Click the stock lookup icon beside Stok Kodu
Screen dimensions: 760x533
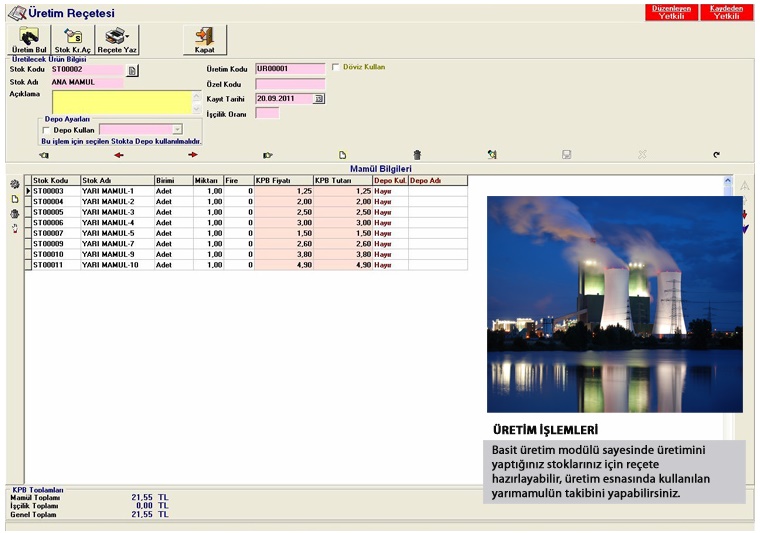(x=132, y=70)
